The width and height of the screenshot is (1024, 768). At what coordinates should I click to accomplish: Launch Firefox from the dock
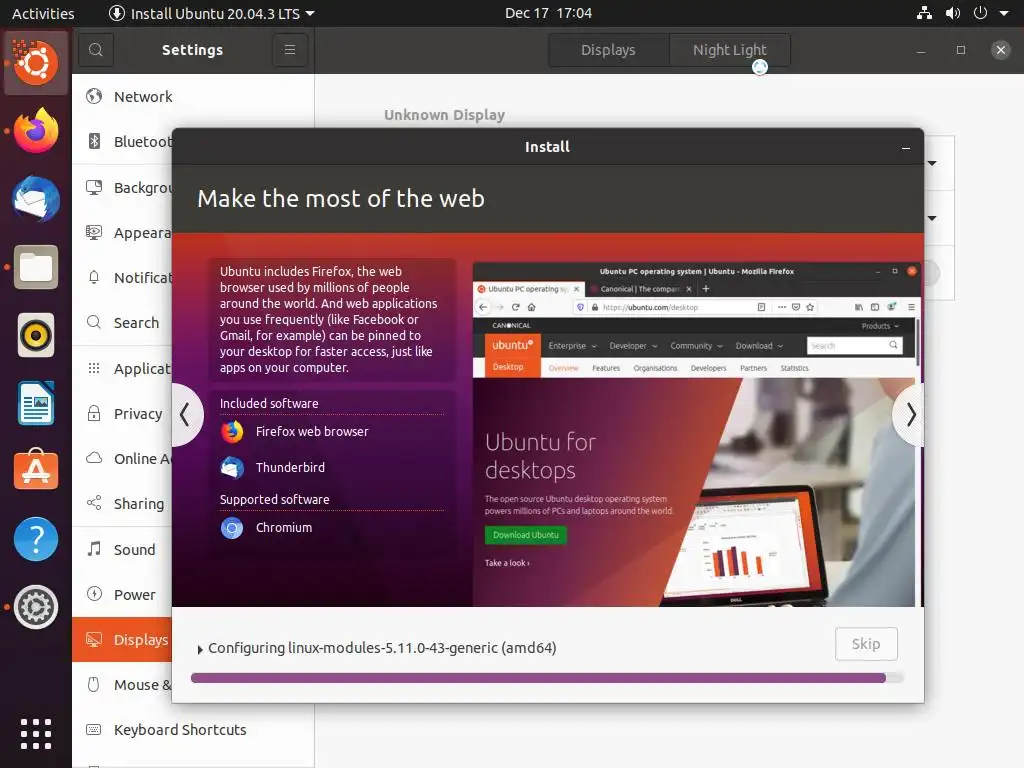(x=36, y=131)
